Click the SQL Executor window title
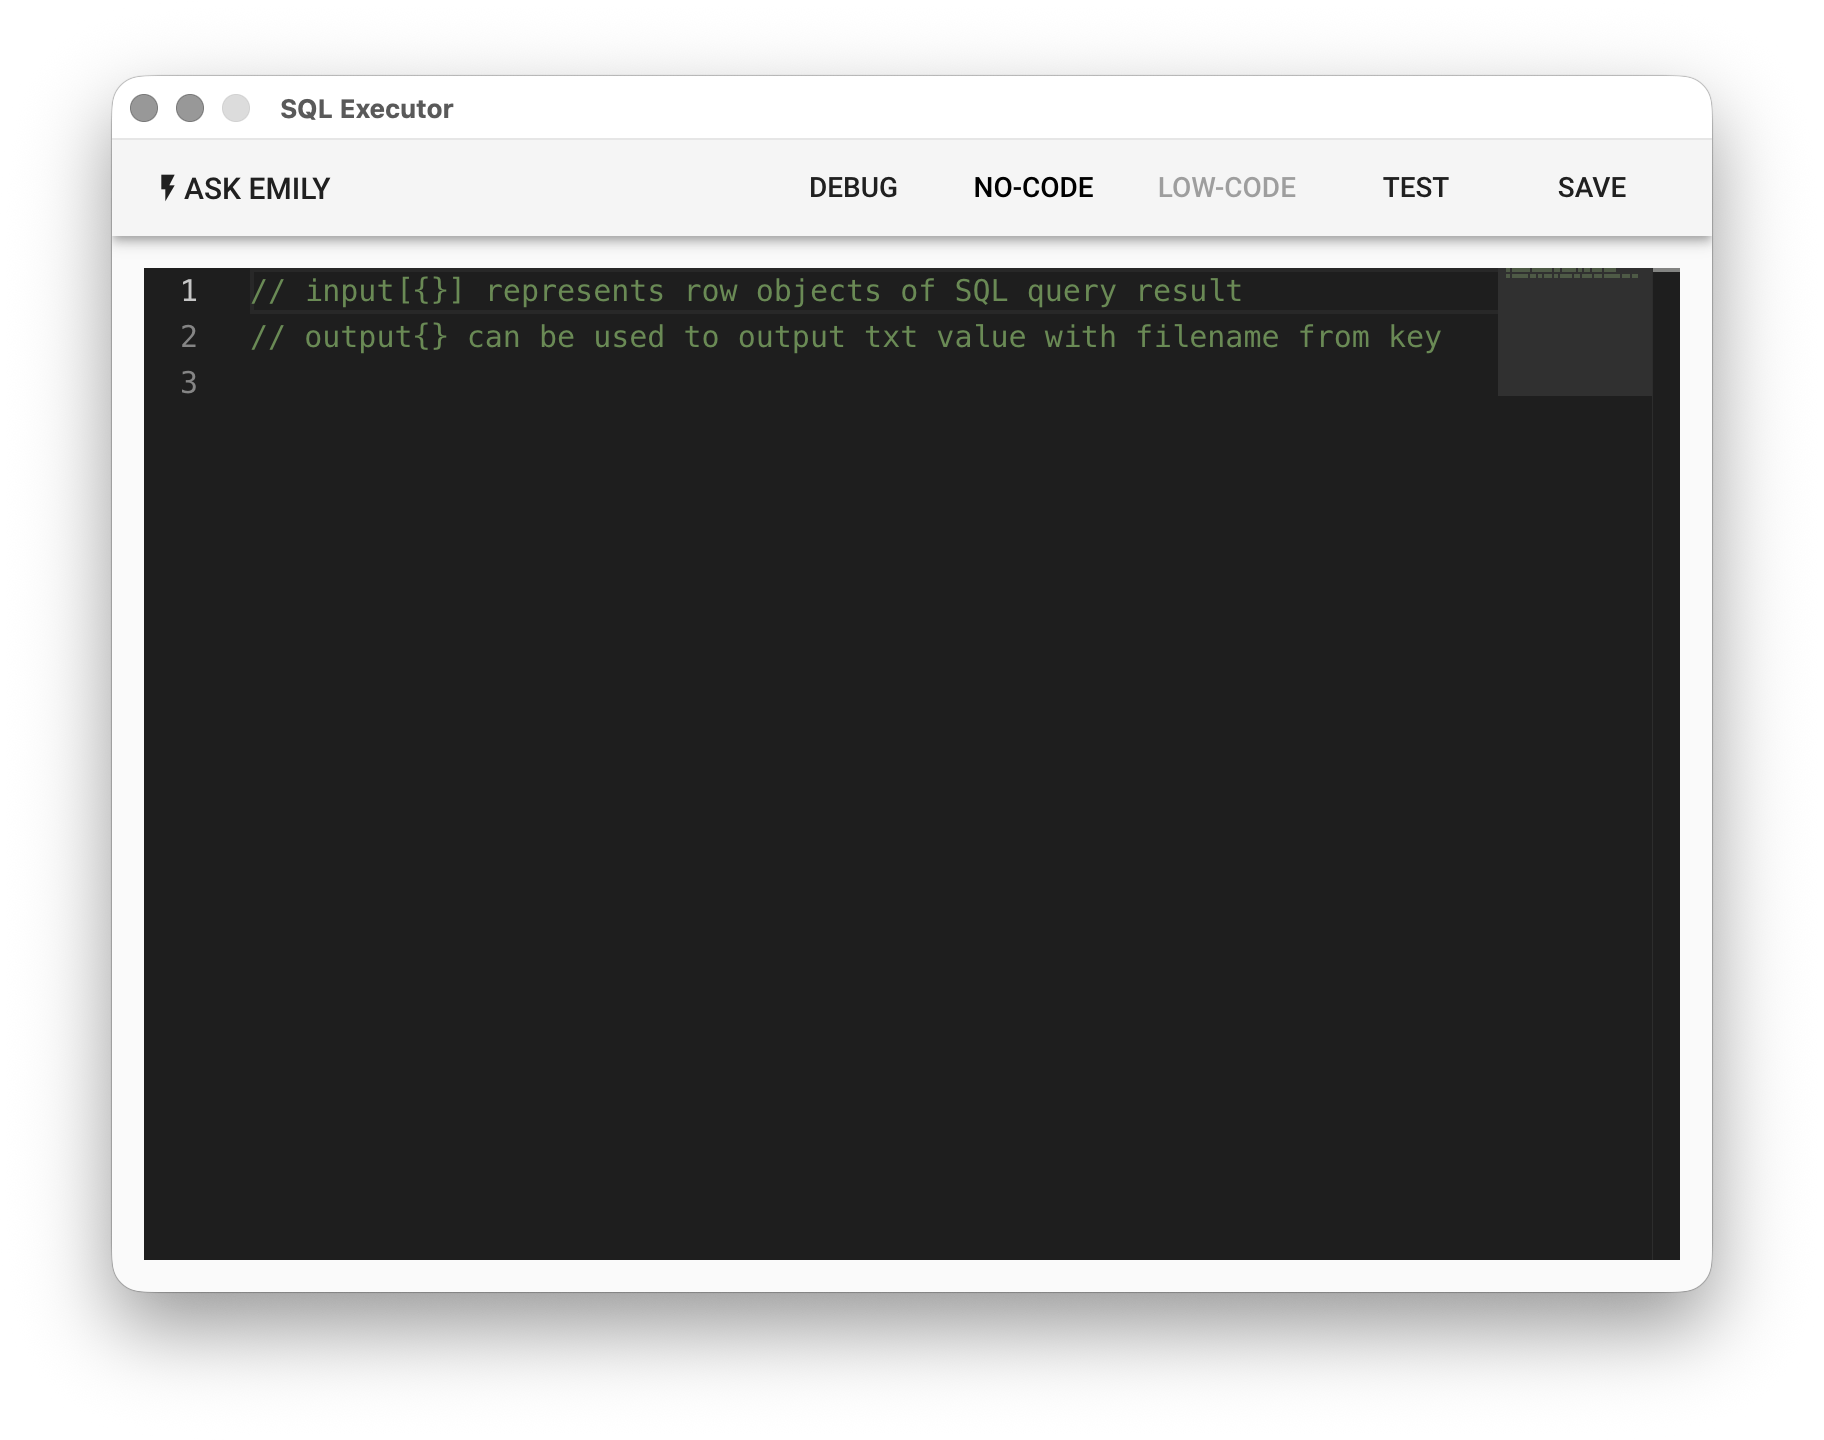This screenshot has height=1440, width=1824. point(366,109)
